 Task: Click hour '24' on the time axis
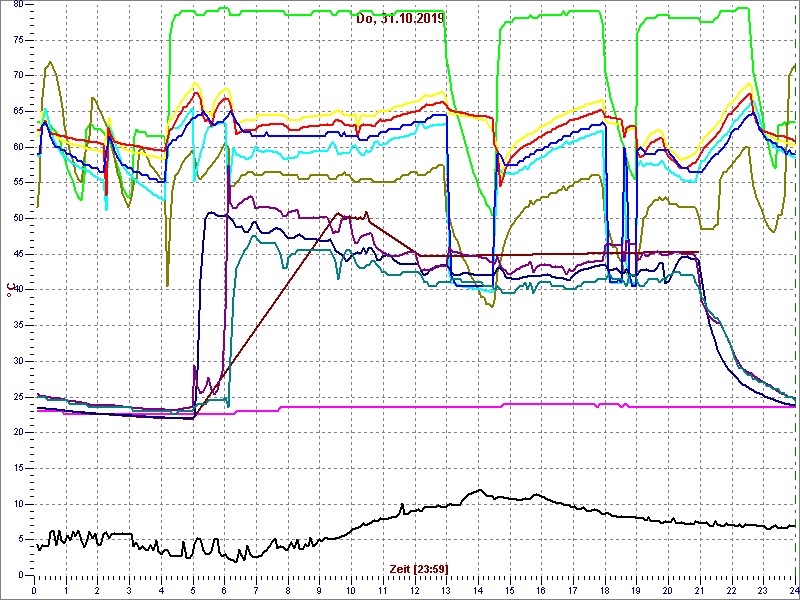(x=794, y=590)
